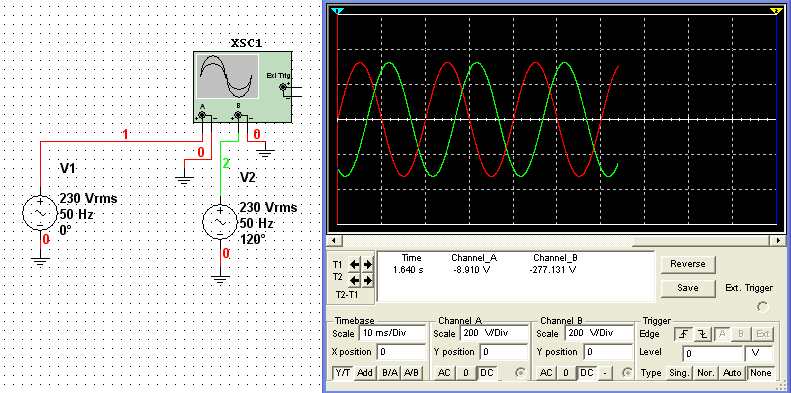Shift T2 cursor left with arrow
The image size is (791, 393).
[355, 279]
